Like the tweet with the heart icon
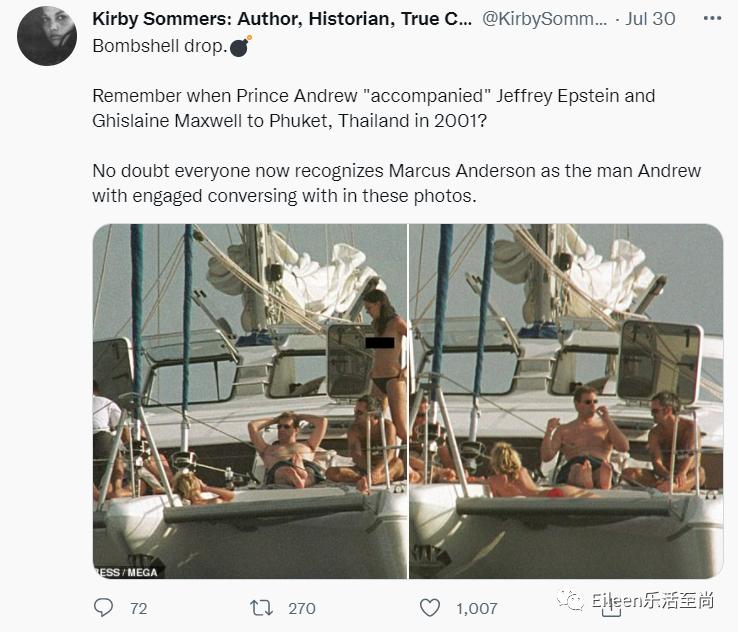 430,607
